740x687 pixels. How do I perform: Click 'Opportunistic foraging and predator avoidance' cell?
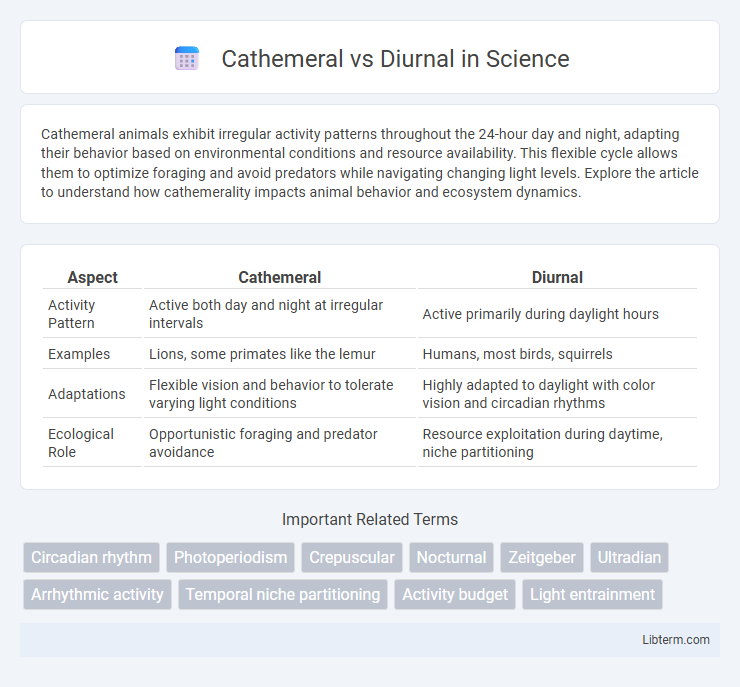(279, 443)
